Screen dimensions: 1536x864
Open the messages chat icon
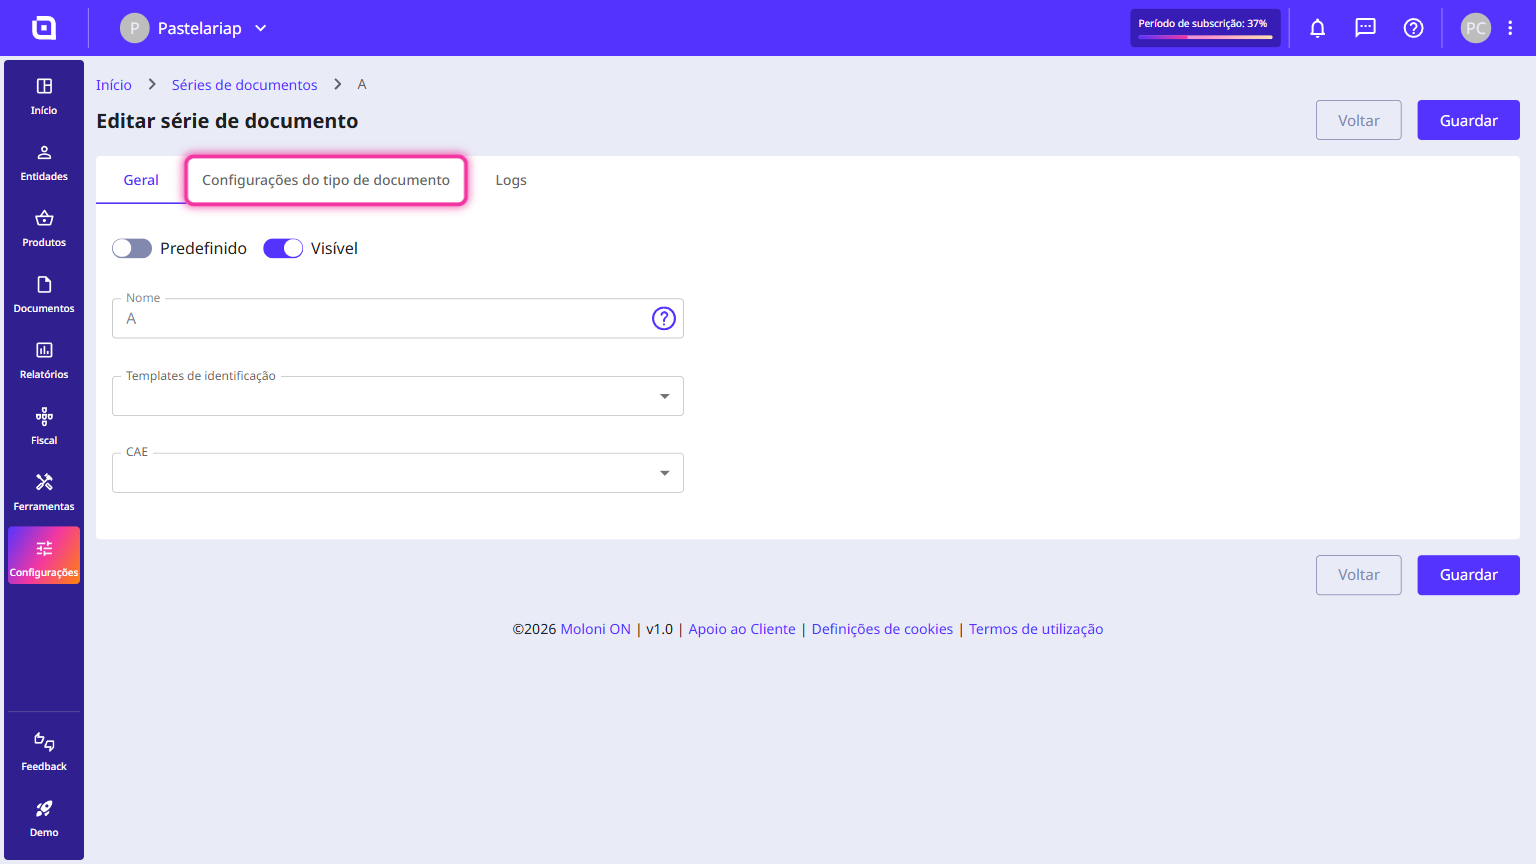tap(1365, 28)
